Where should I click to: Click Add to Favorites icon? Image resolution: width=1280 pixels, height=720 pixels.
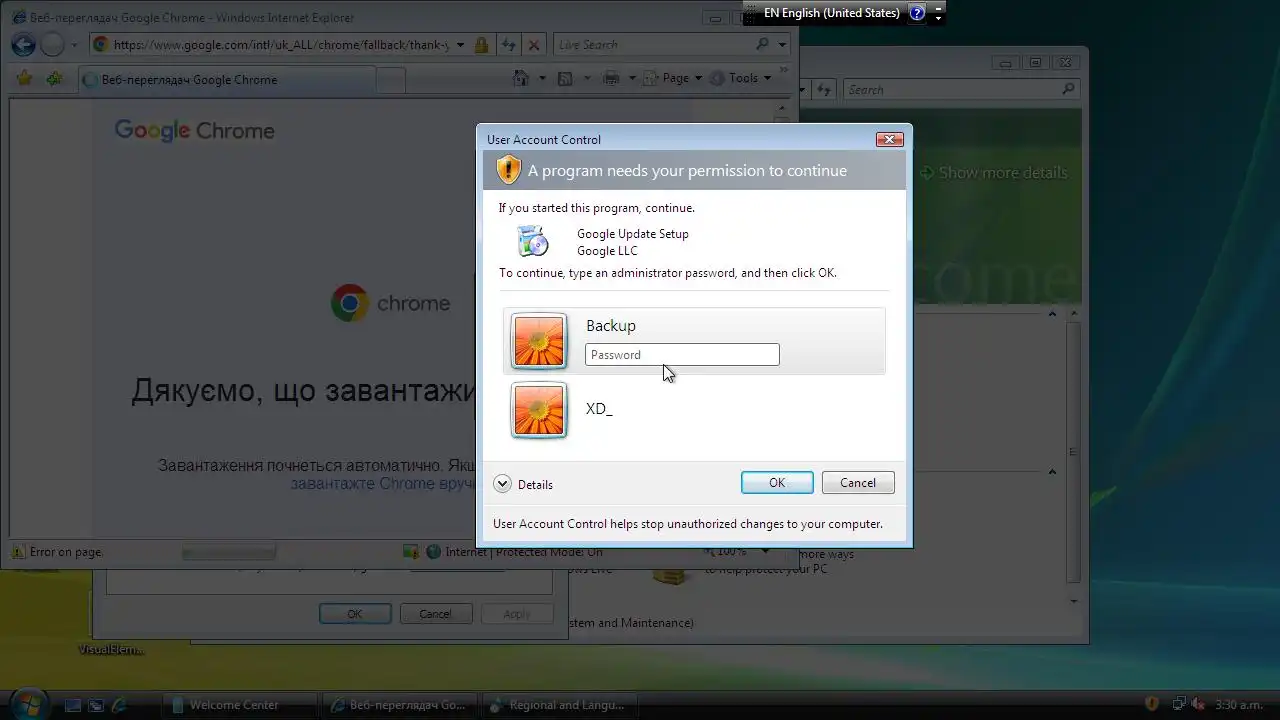pyautogui.click(x=54, y=78)
